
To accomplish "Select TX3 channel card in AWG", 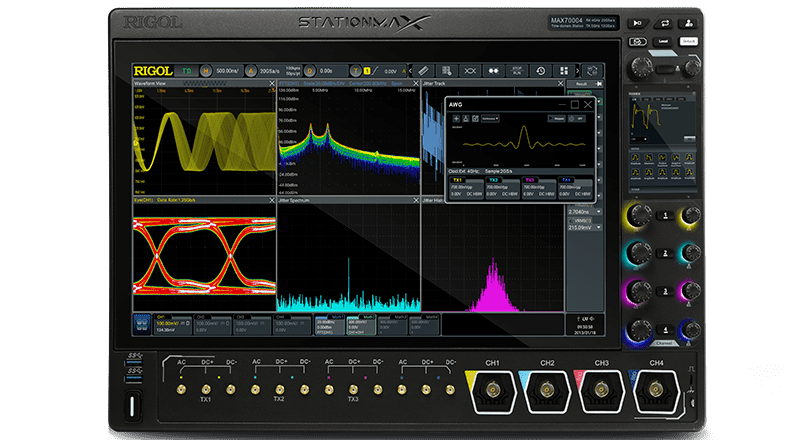I will 538,187.
